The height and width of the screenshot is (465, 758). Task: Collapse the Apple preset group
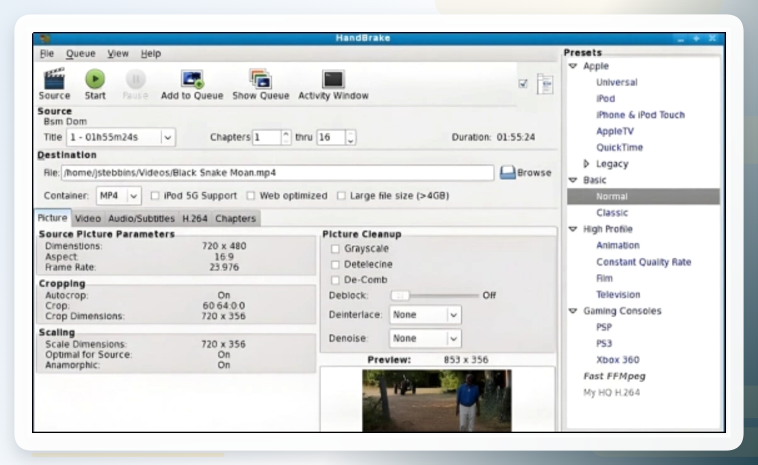573,66
